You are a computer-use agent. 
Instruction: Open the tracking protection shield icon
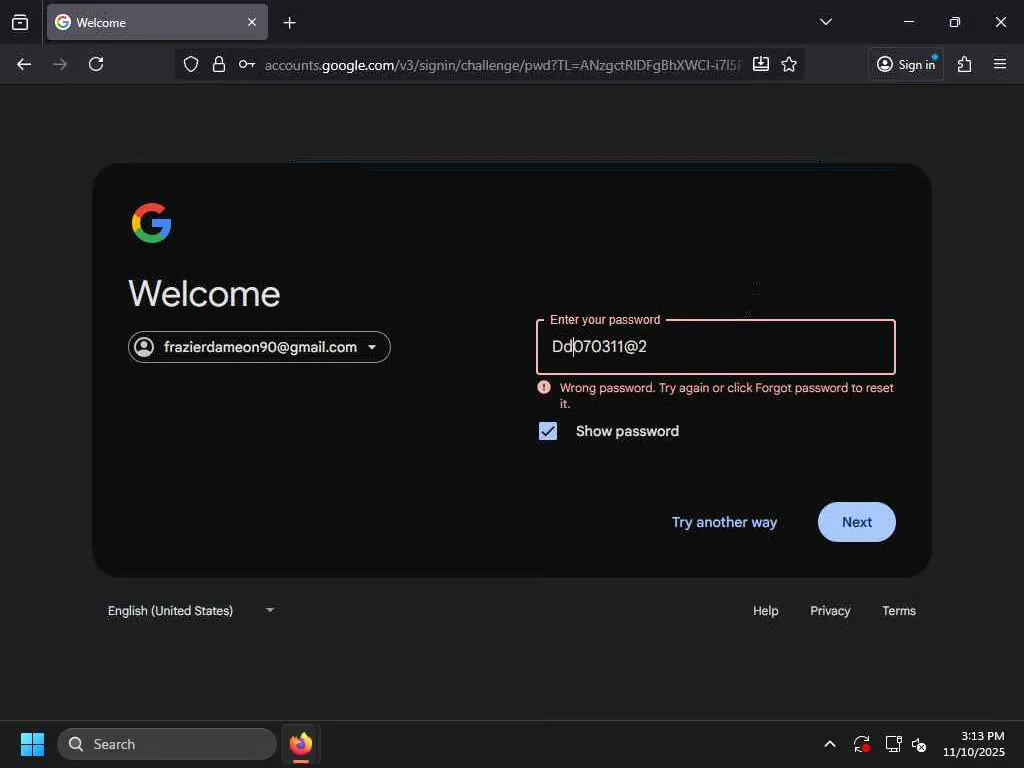191,64
